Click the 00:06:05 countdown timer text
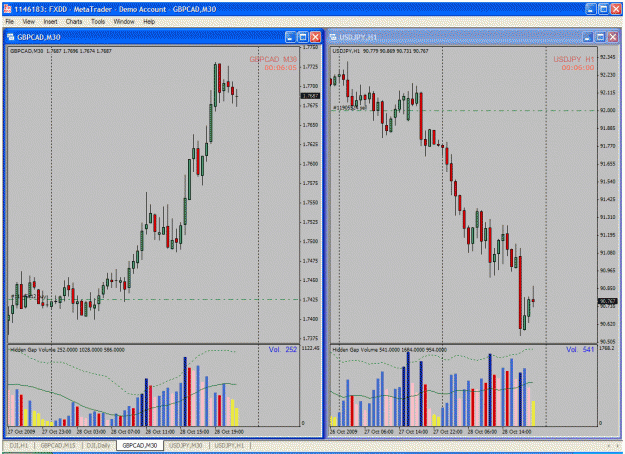The width and height of the screenshot is (625, 454). click(x=281, y=68)
